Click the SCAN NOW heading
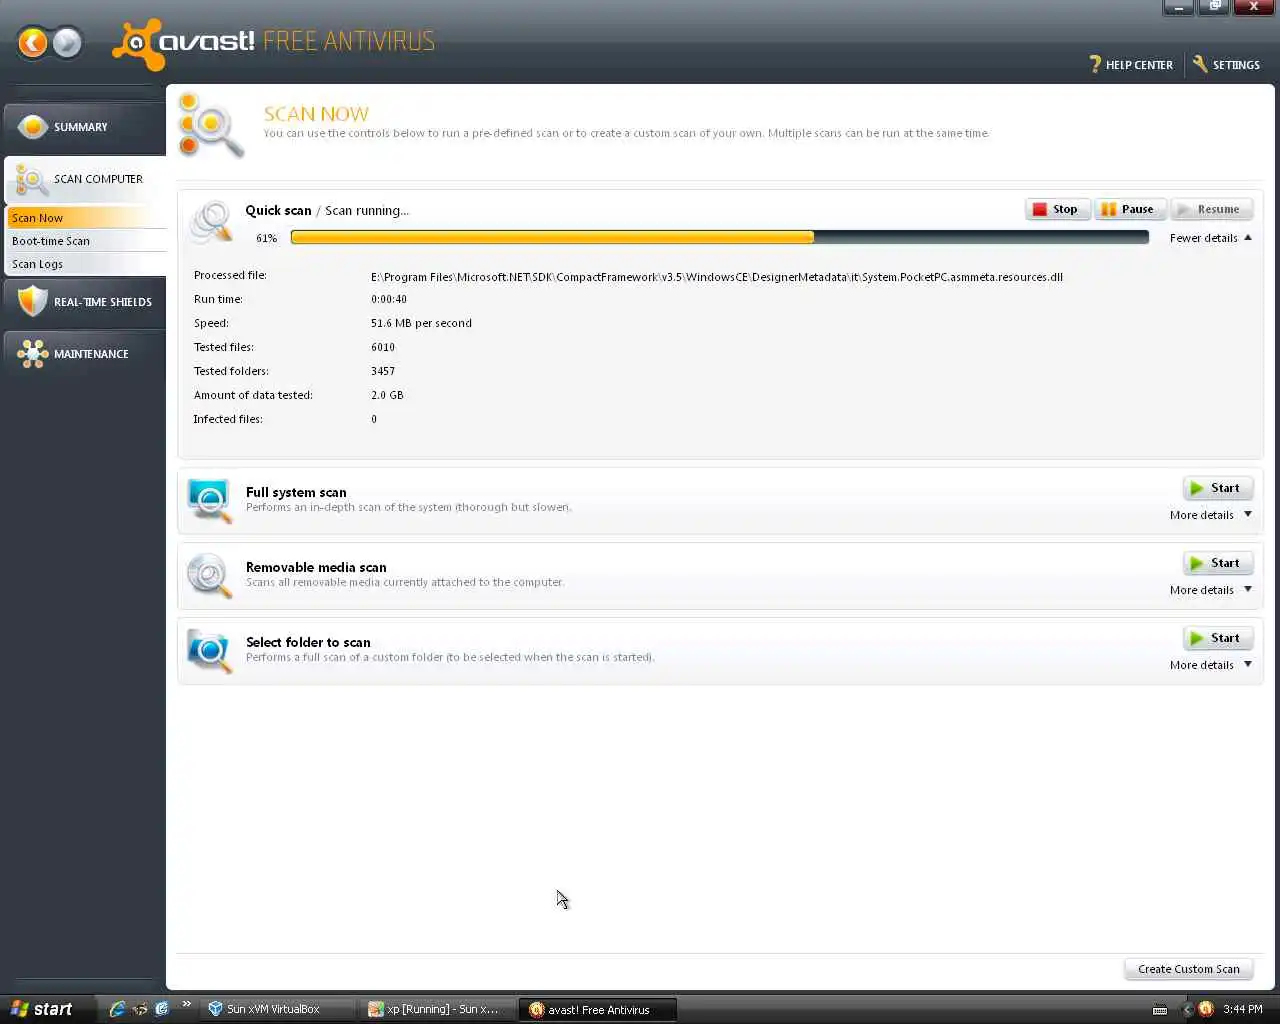Image resolution: width=1280 pixels, height=1024 pixels. pyautogui.click(x=316, y=114)
